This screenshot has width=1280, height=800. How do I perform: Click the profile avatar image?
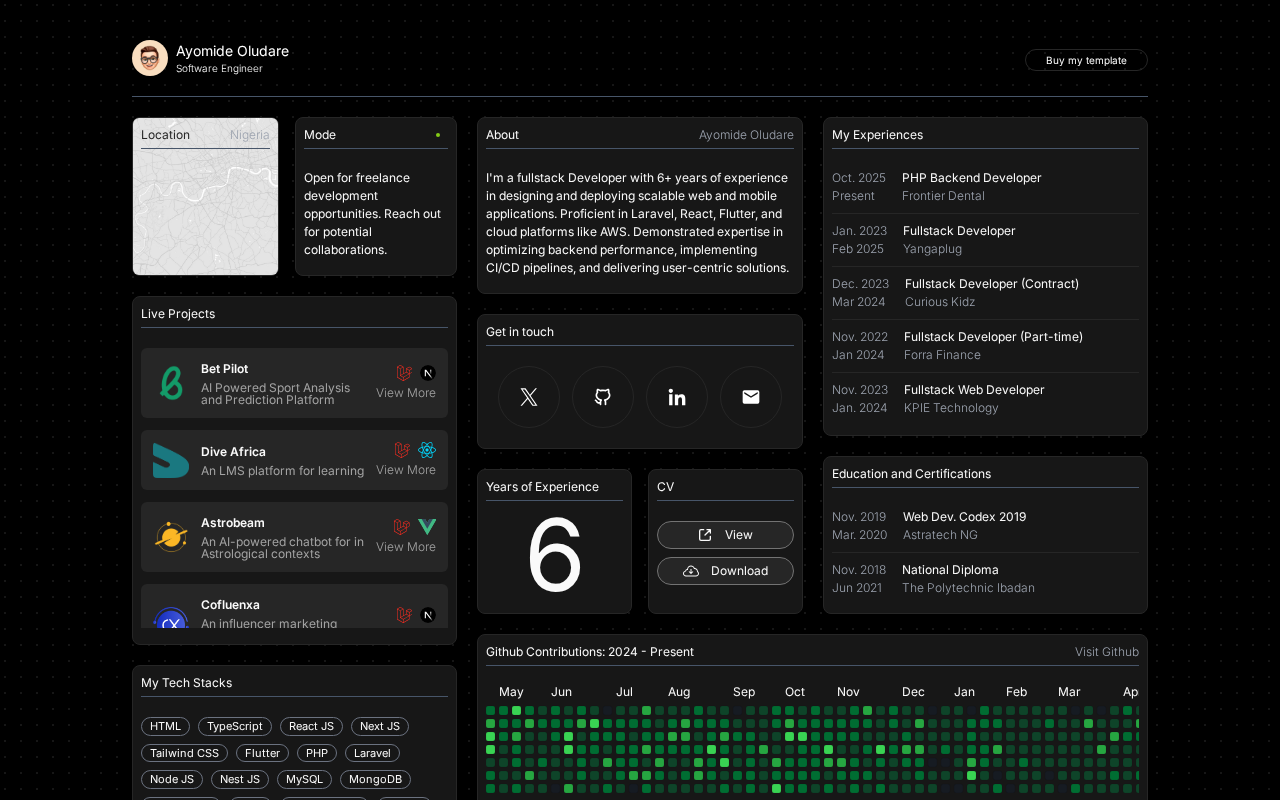point(150,58)
